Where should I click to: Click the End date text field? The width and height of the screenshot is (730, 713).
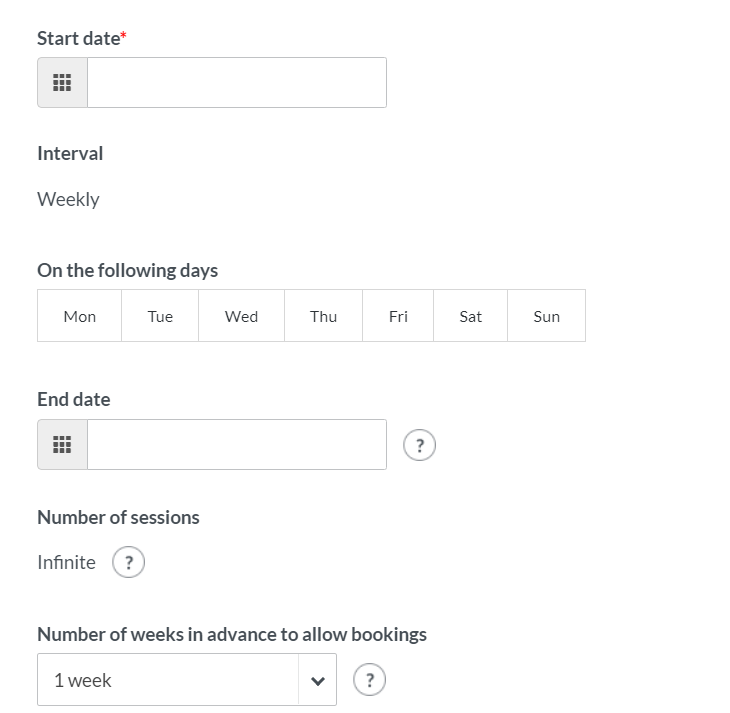pos(236,445)
